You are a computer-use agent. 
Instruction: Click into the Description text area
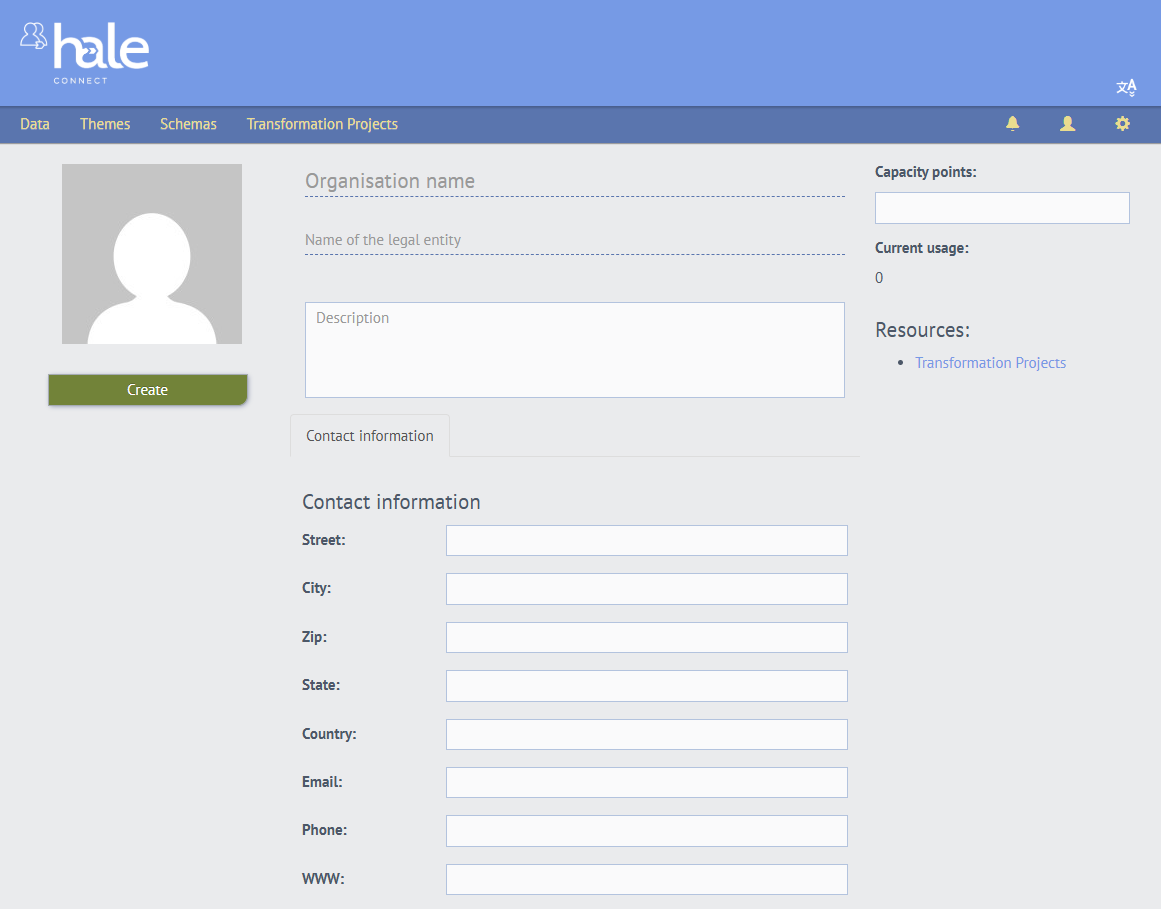pyautogui.click(x=574, y=350)
